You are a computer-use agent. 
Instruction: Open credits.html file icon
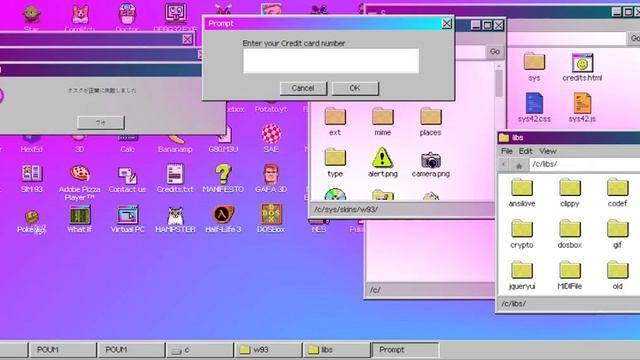click(x=582, y=67)
